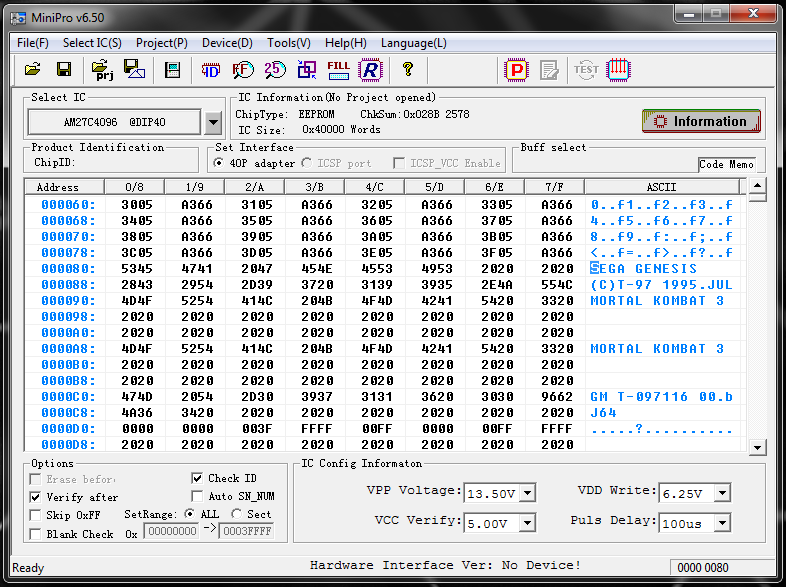Select the Sect range radio button
Image resolution: width=786 pixels, height=587 pixels.
[236, 514]
